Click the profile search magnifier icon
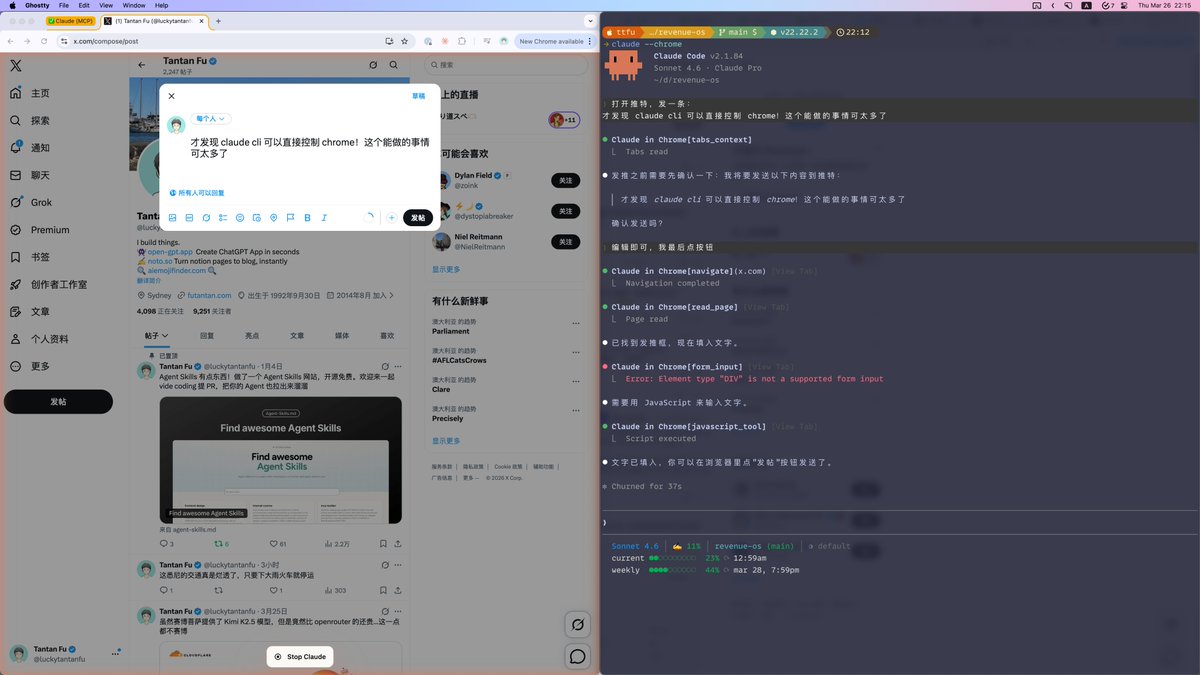The width and height of the screenshot is (1200, 675). 394,65
